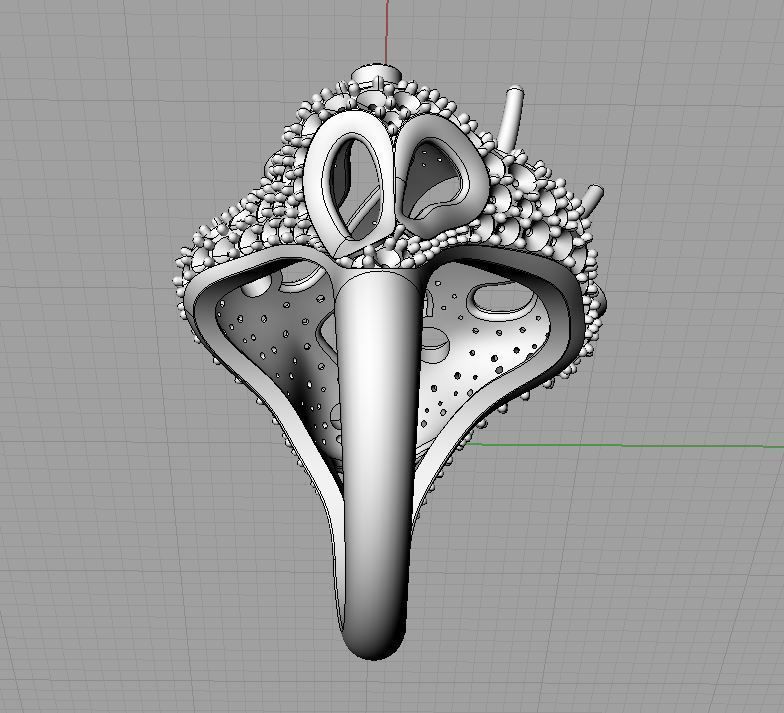
Task: Select the oval cutout on right perforated wall
Action: tap(502, 300)
